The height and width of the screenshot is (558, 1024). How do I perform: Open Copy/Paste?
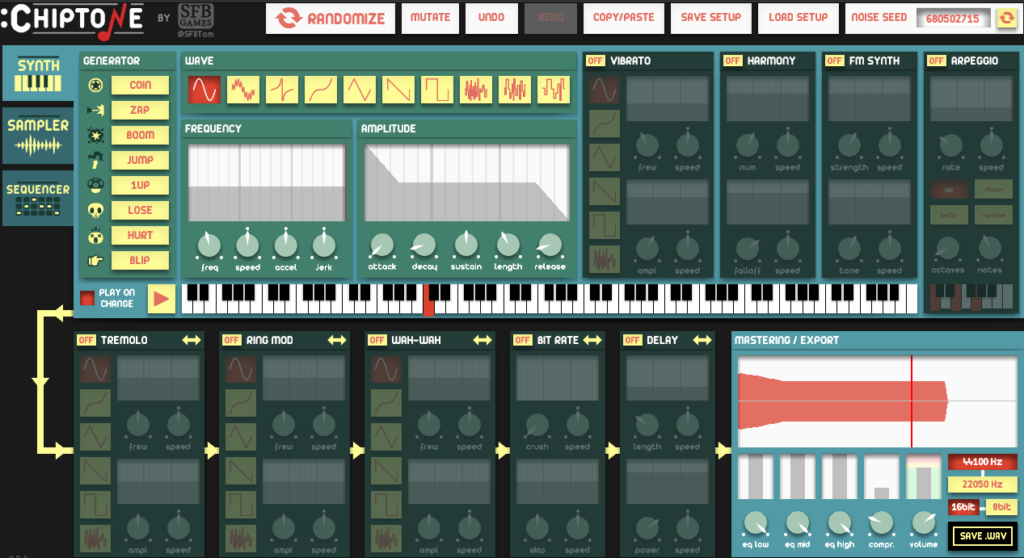click(624, 18)
